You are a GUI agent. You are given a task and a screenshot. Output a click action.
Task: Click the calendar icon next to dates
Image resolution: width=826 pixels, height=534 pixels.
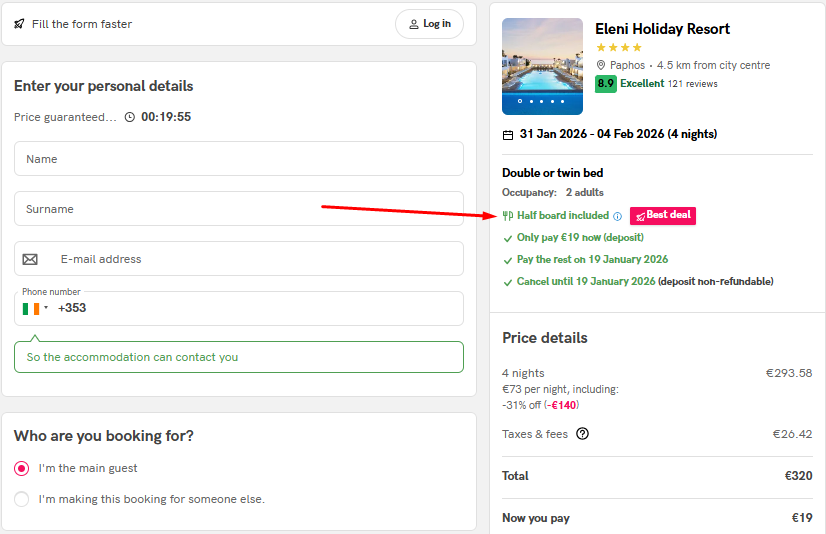pos(508,135)
